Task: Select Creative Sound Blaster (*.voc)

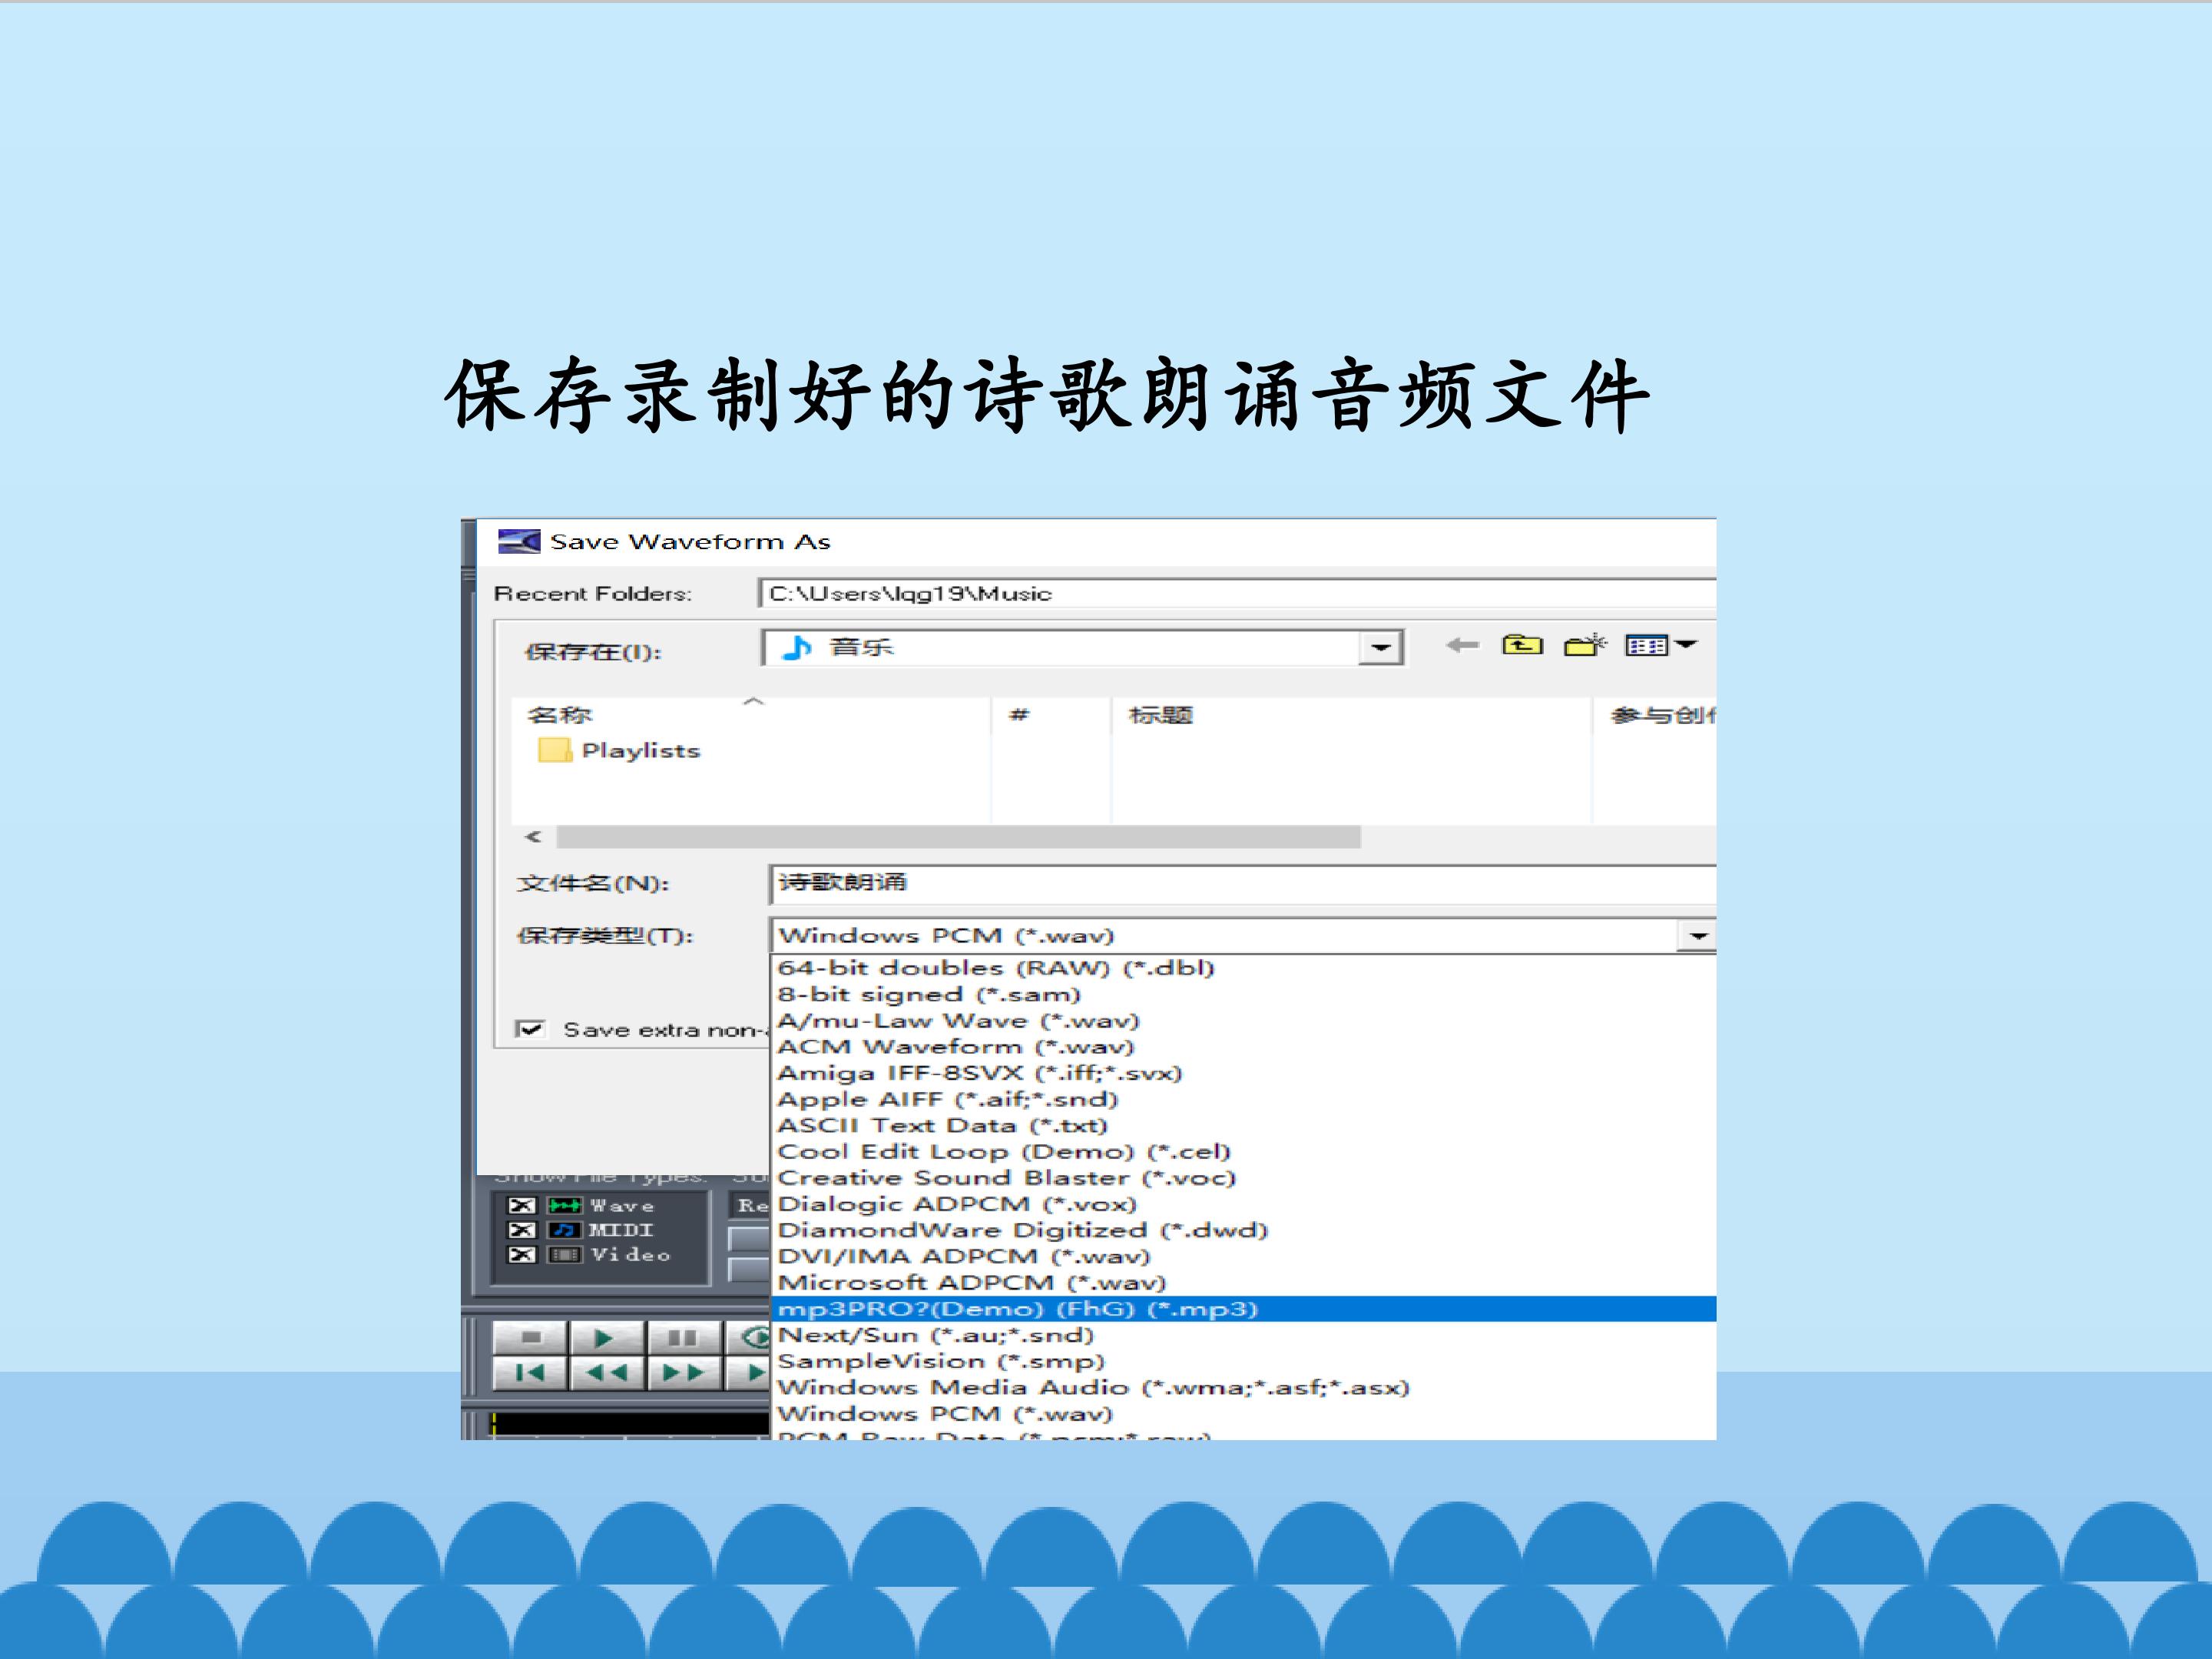Action: pos(1244,1178)
